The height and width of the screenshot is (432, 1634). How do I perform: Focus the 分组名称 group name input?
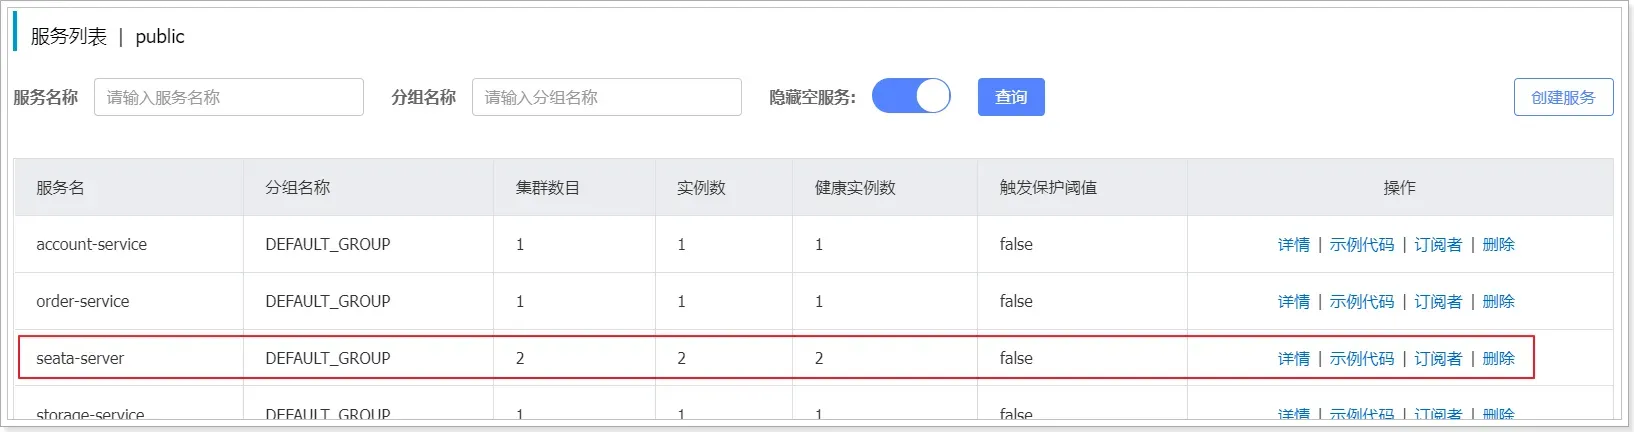(607, 97)
